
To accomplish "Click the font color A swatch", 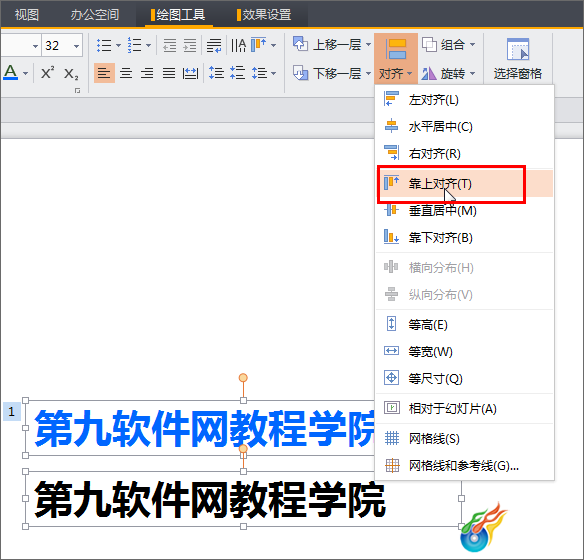I will coord(11,73).
